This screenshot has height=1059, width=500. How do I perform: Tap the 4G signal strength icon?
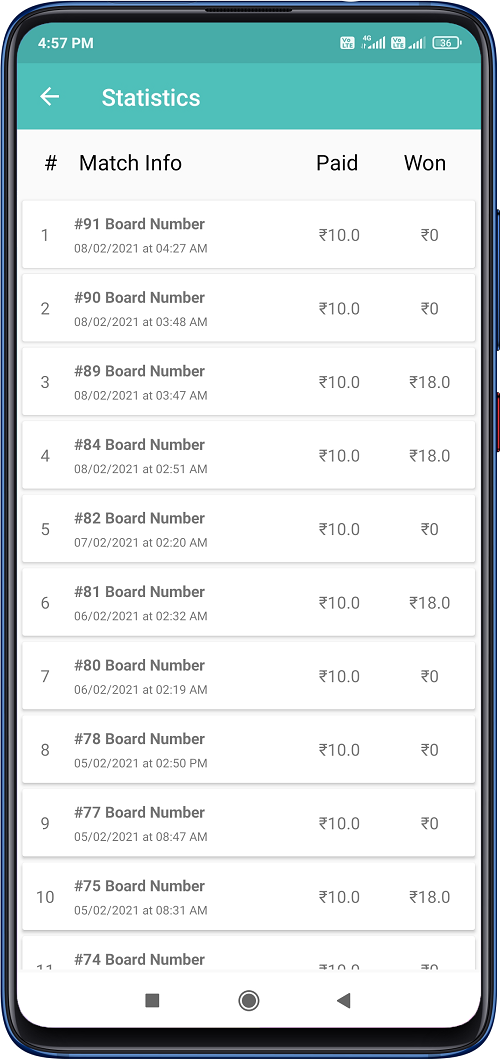[x=374, y=42]
